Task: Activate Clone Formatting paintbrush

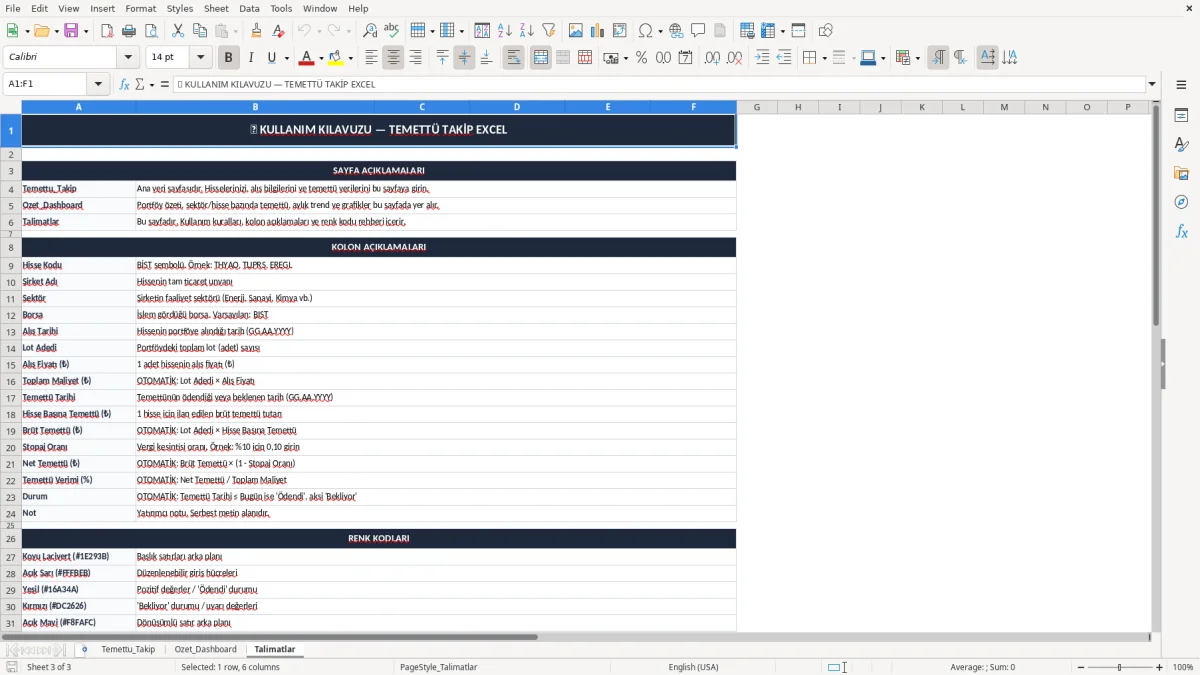Action: click(256, 31)
